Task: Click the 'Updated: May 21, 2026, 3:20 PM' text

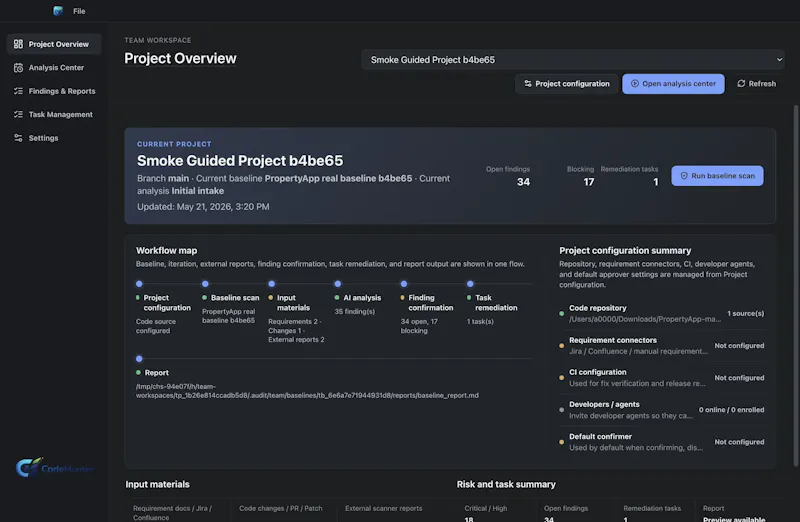Action: (203, 207)
